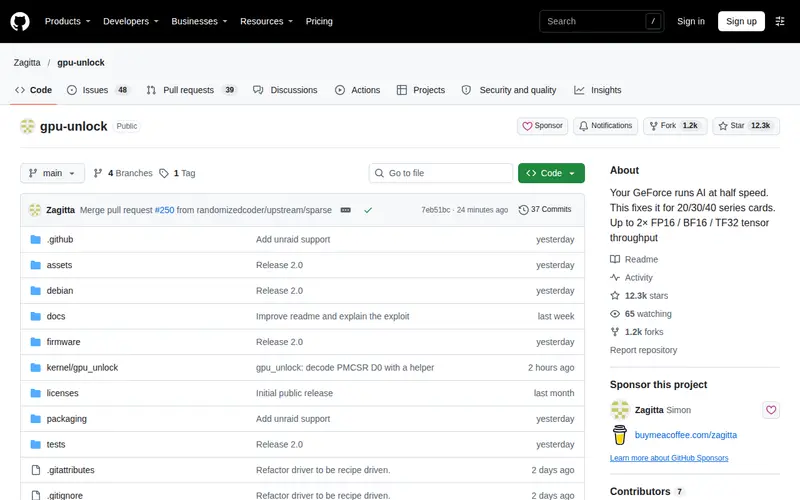Click the Notifications button

click(x=605, y=126)
